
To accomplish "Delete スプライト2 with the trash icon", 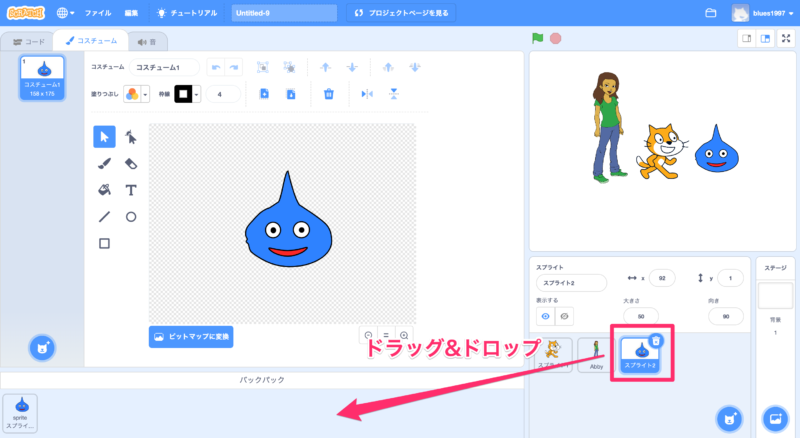I will (656, 341).
